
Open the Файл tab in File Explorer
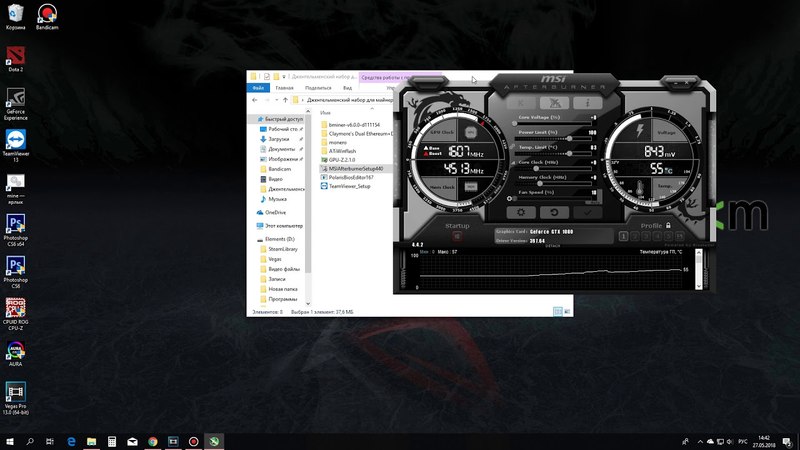tap(258, 88)
